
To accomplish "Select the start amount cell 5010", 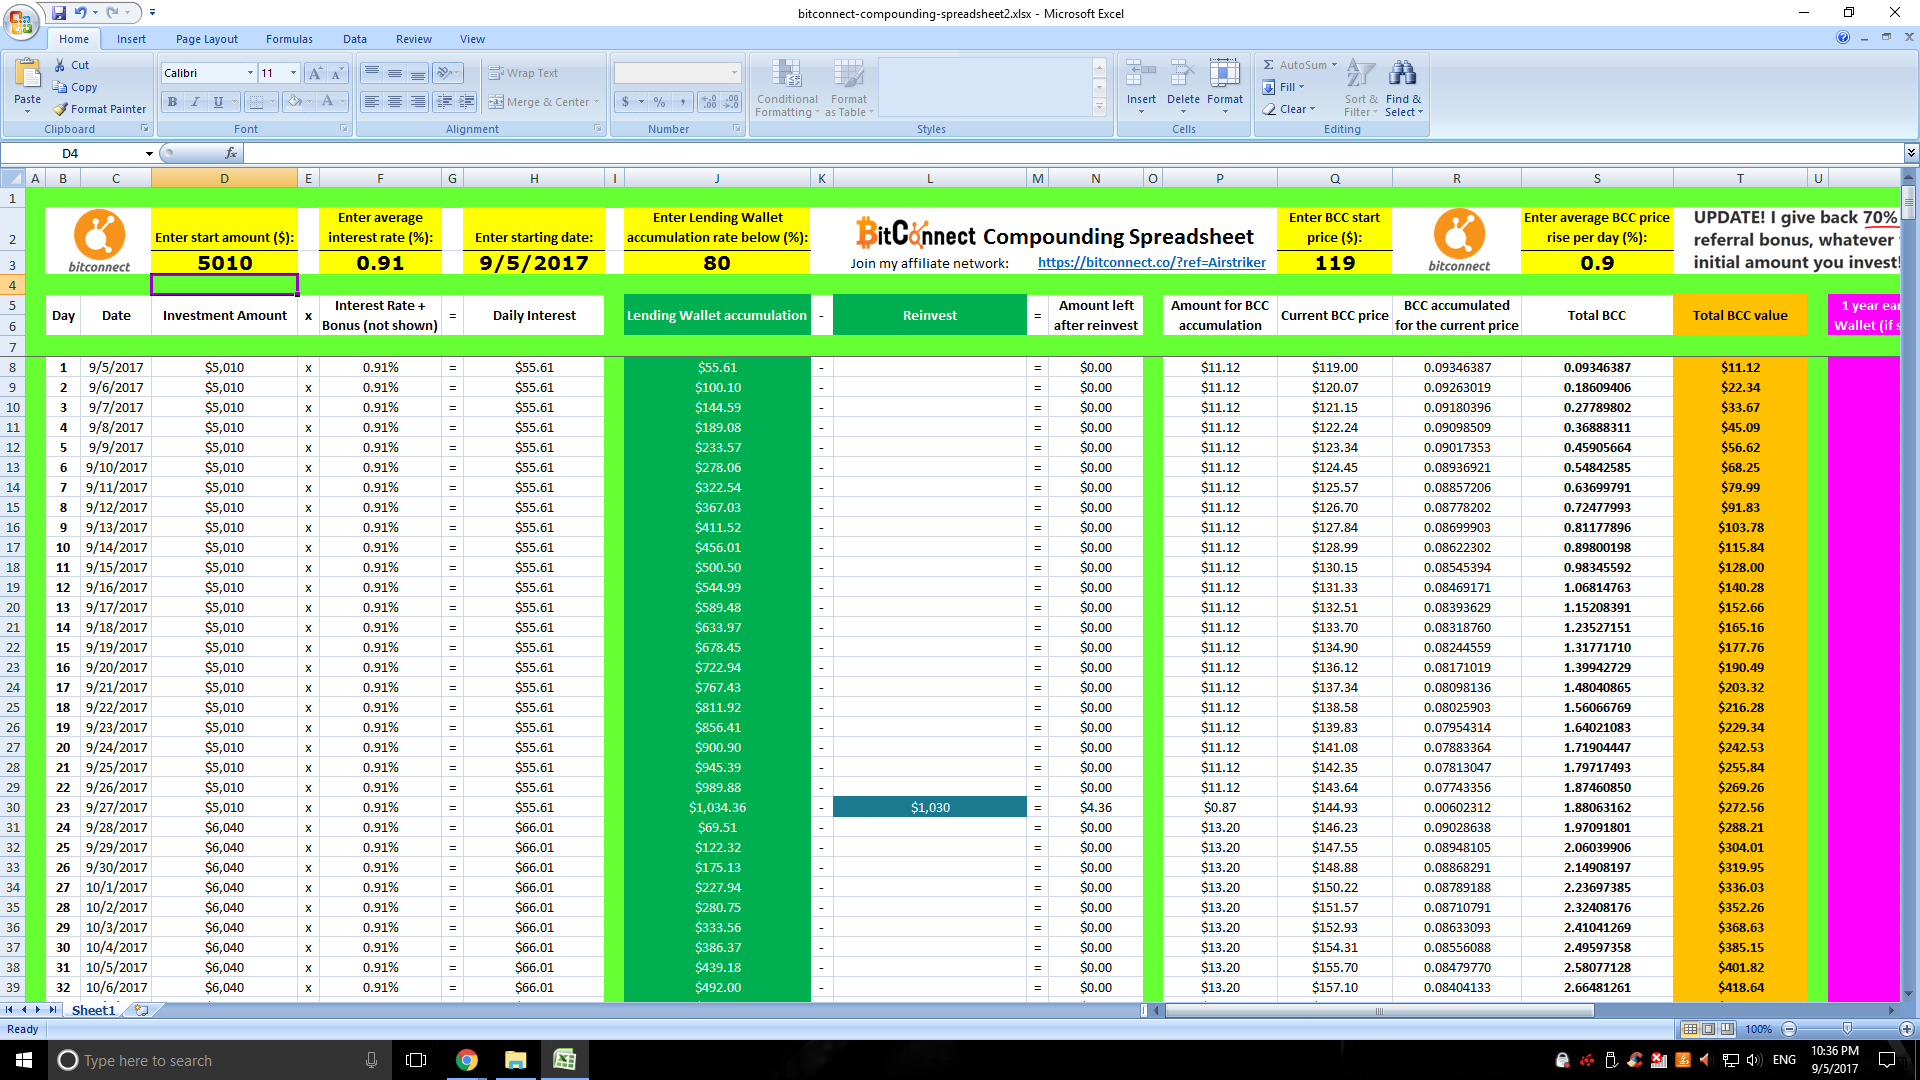I will click(x=225, y=263).
